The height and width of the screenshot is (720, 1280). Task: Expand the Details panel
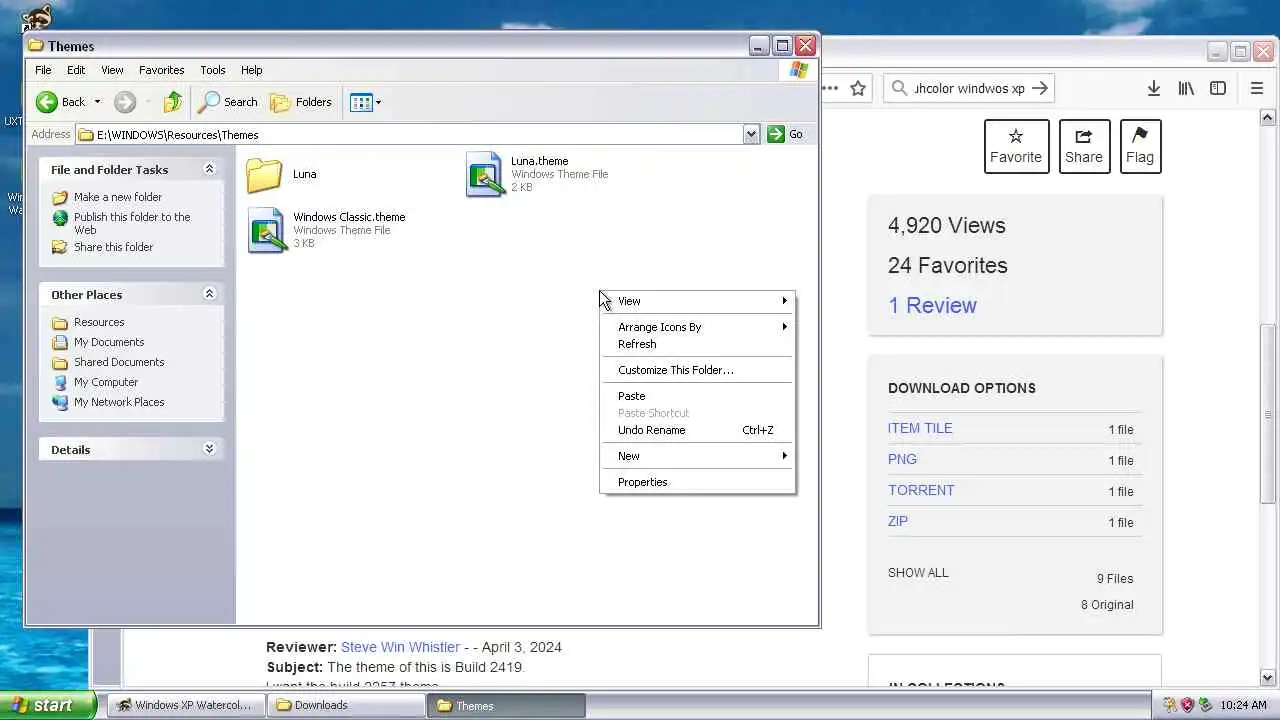click(x=209, y=449)
